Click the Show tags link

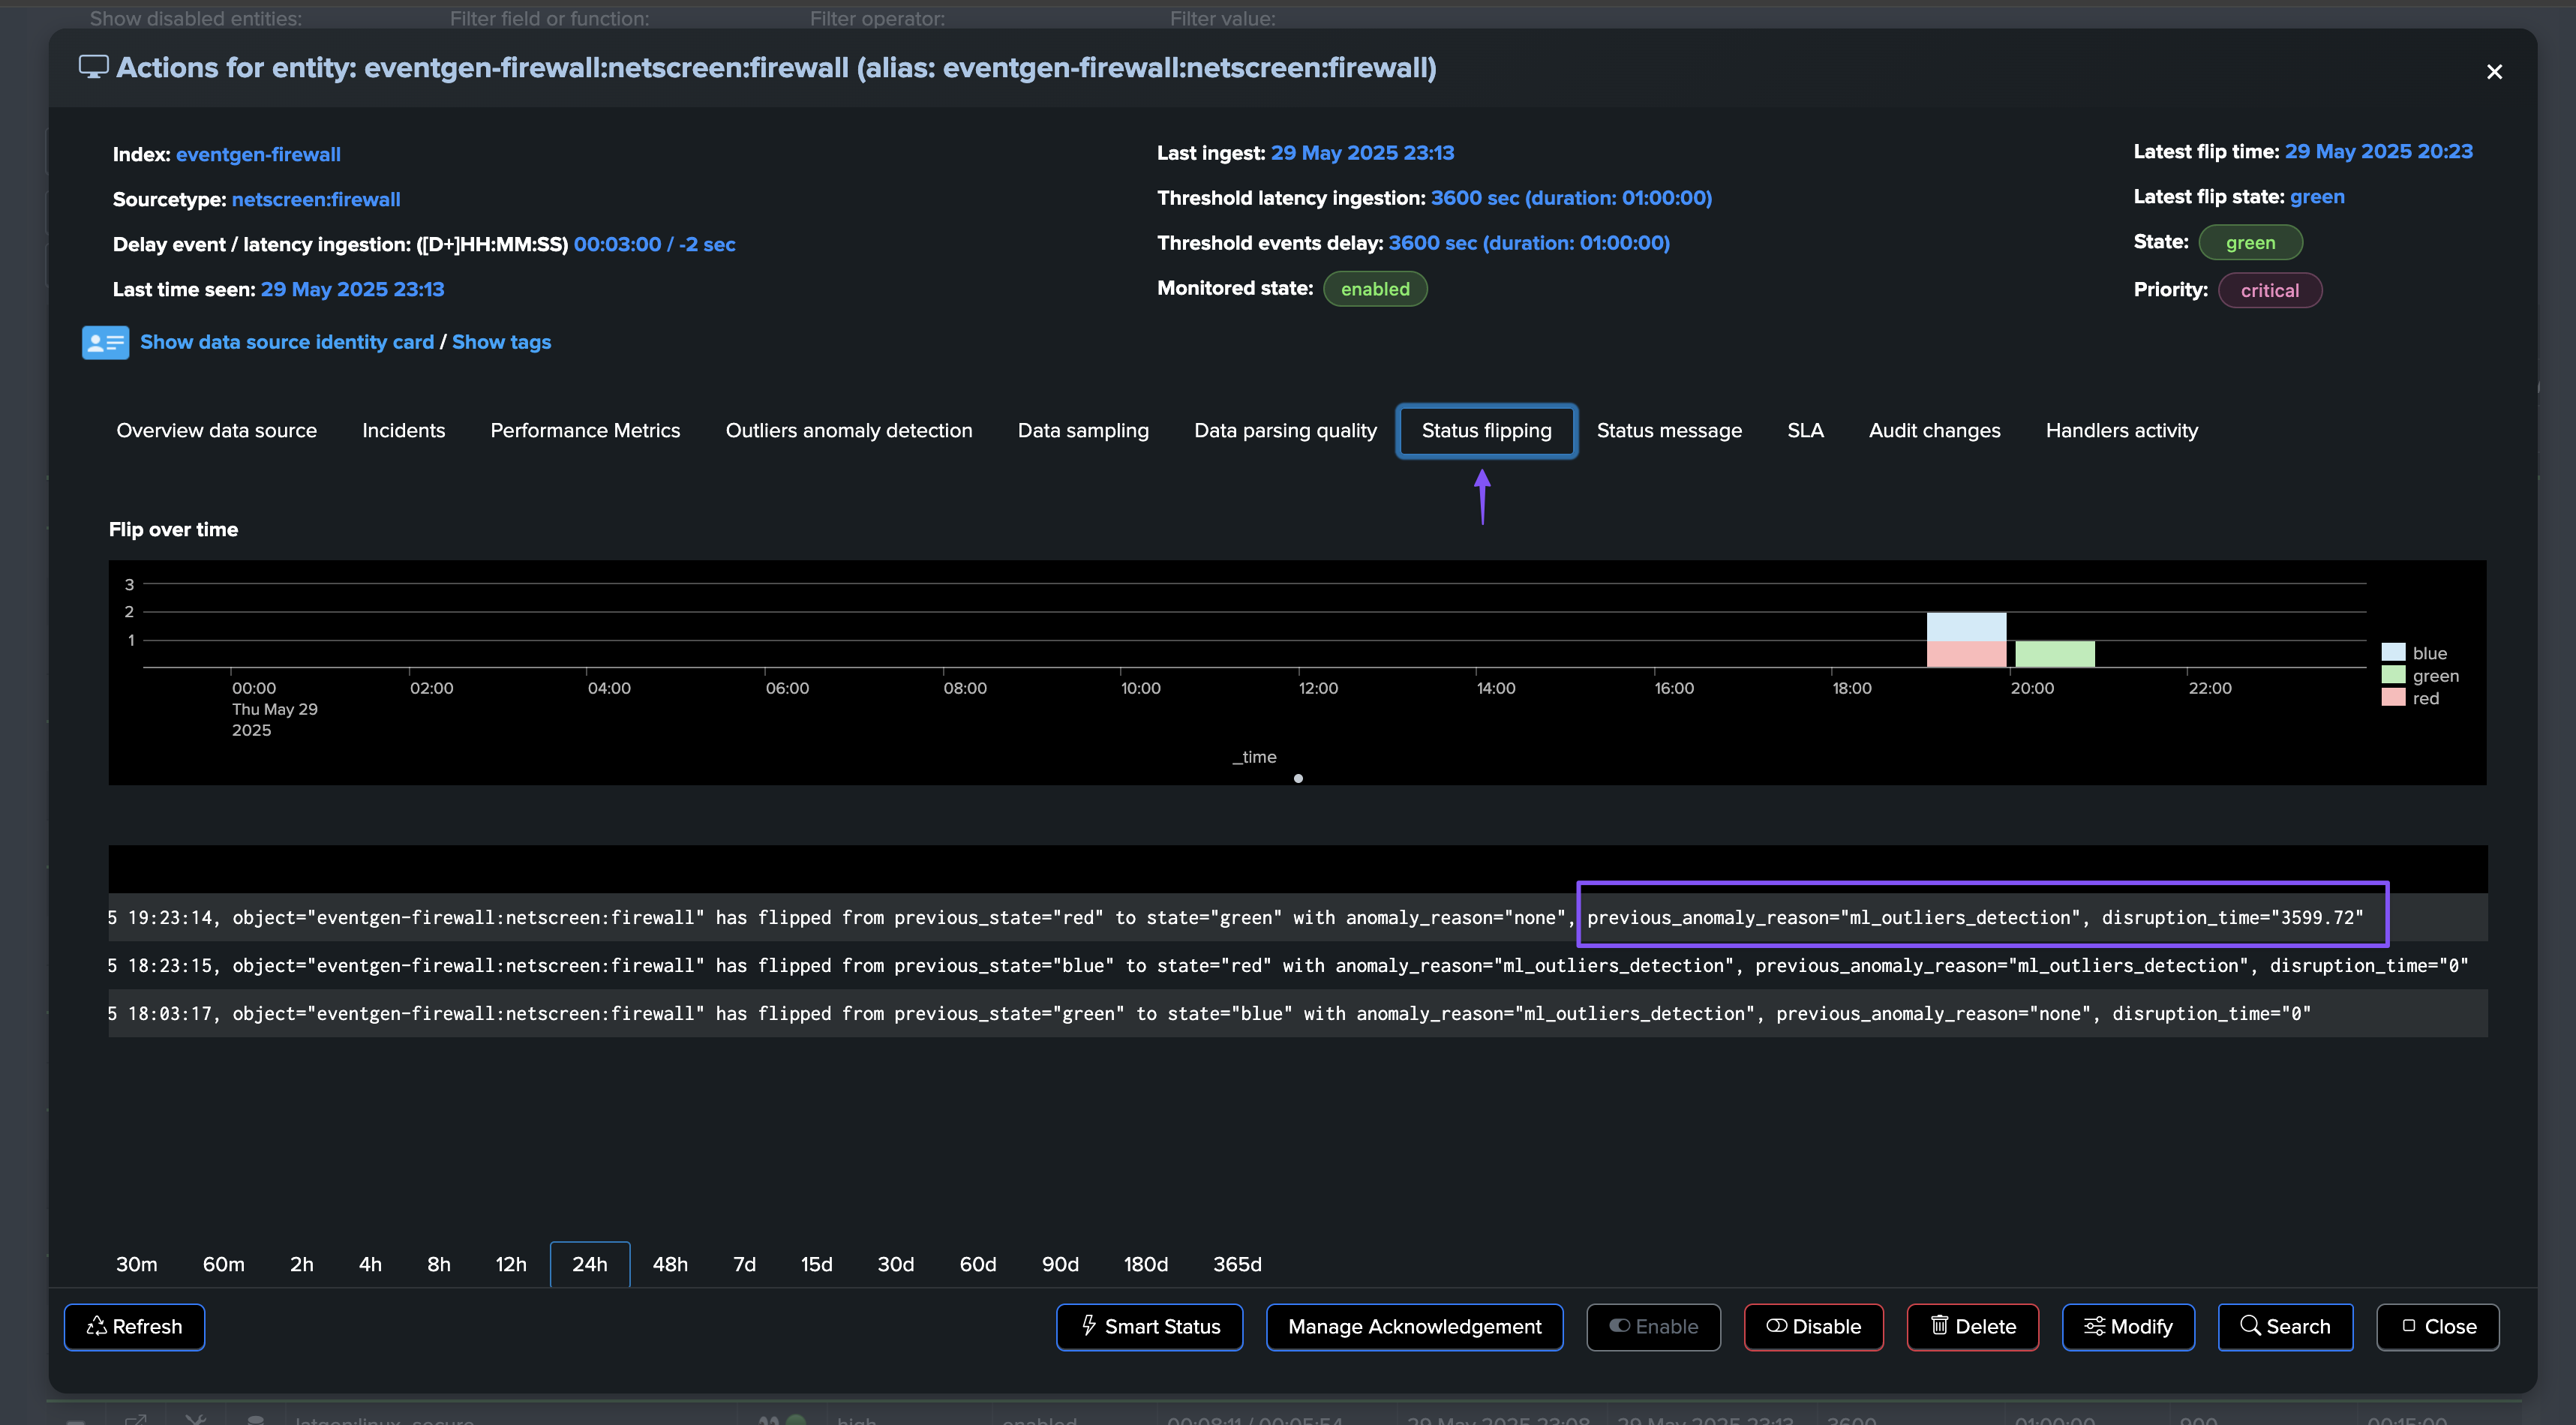pos(501,342)
